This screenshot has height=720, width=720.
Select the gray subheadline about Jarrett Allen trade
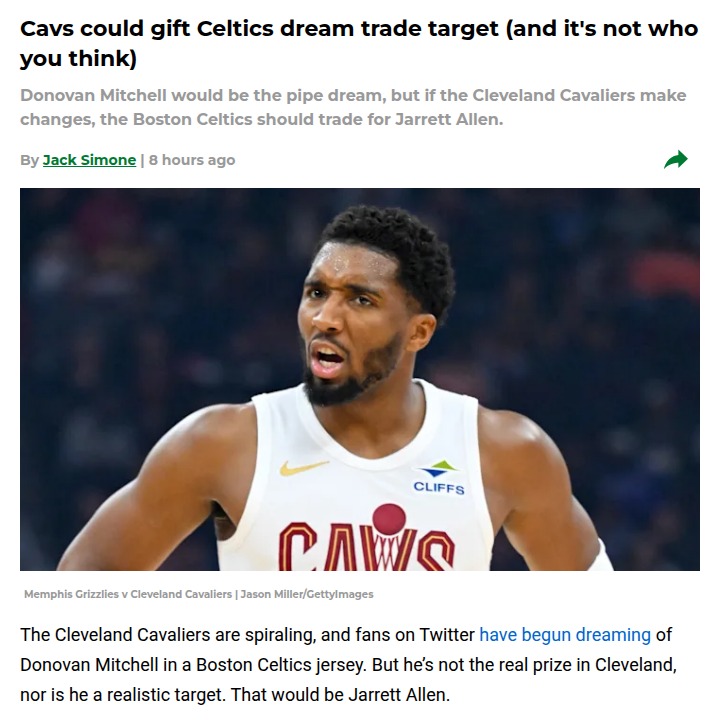[x=353, y=107]
